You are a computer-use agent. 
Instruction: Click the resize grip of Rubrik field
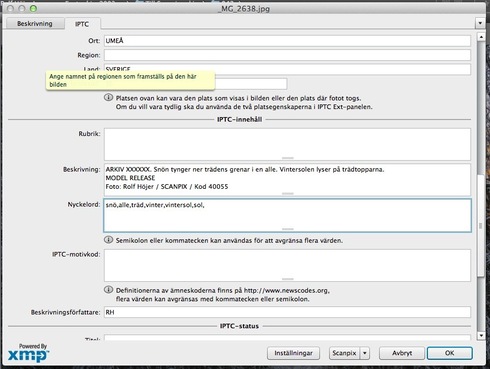coord(288,158)
